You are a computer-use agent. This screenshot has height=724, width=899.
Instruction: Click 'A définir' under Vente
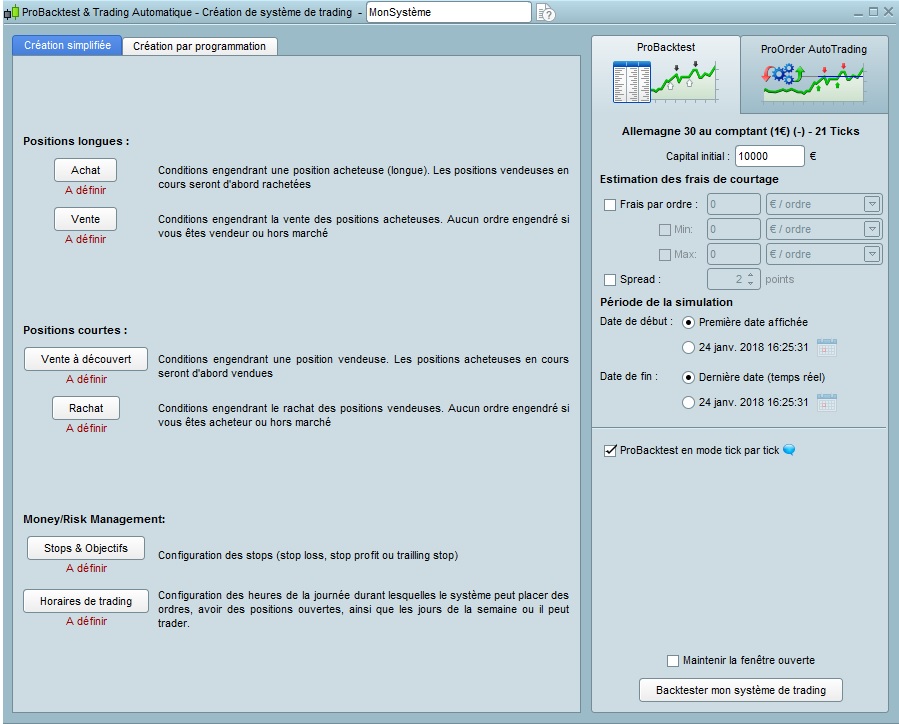click(85, 240)
